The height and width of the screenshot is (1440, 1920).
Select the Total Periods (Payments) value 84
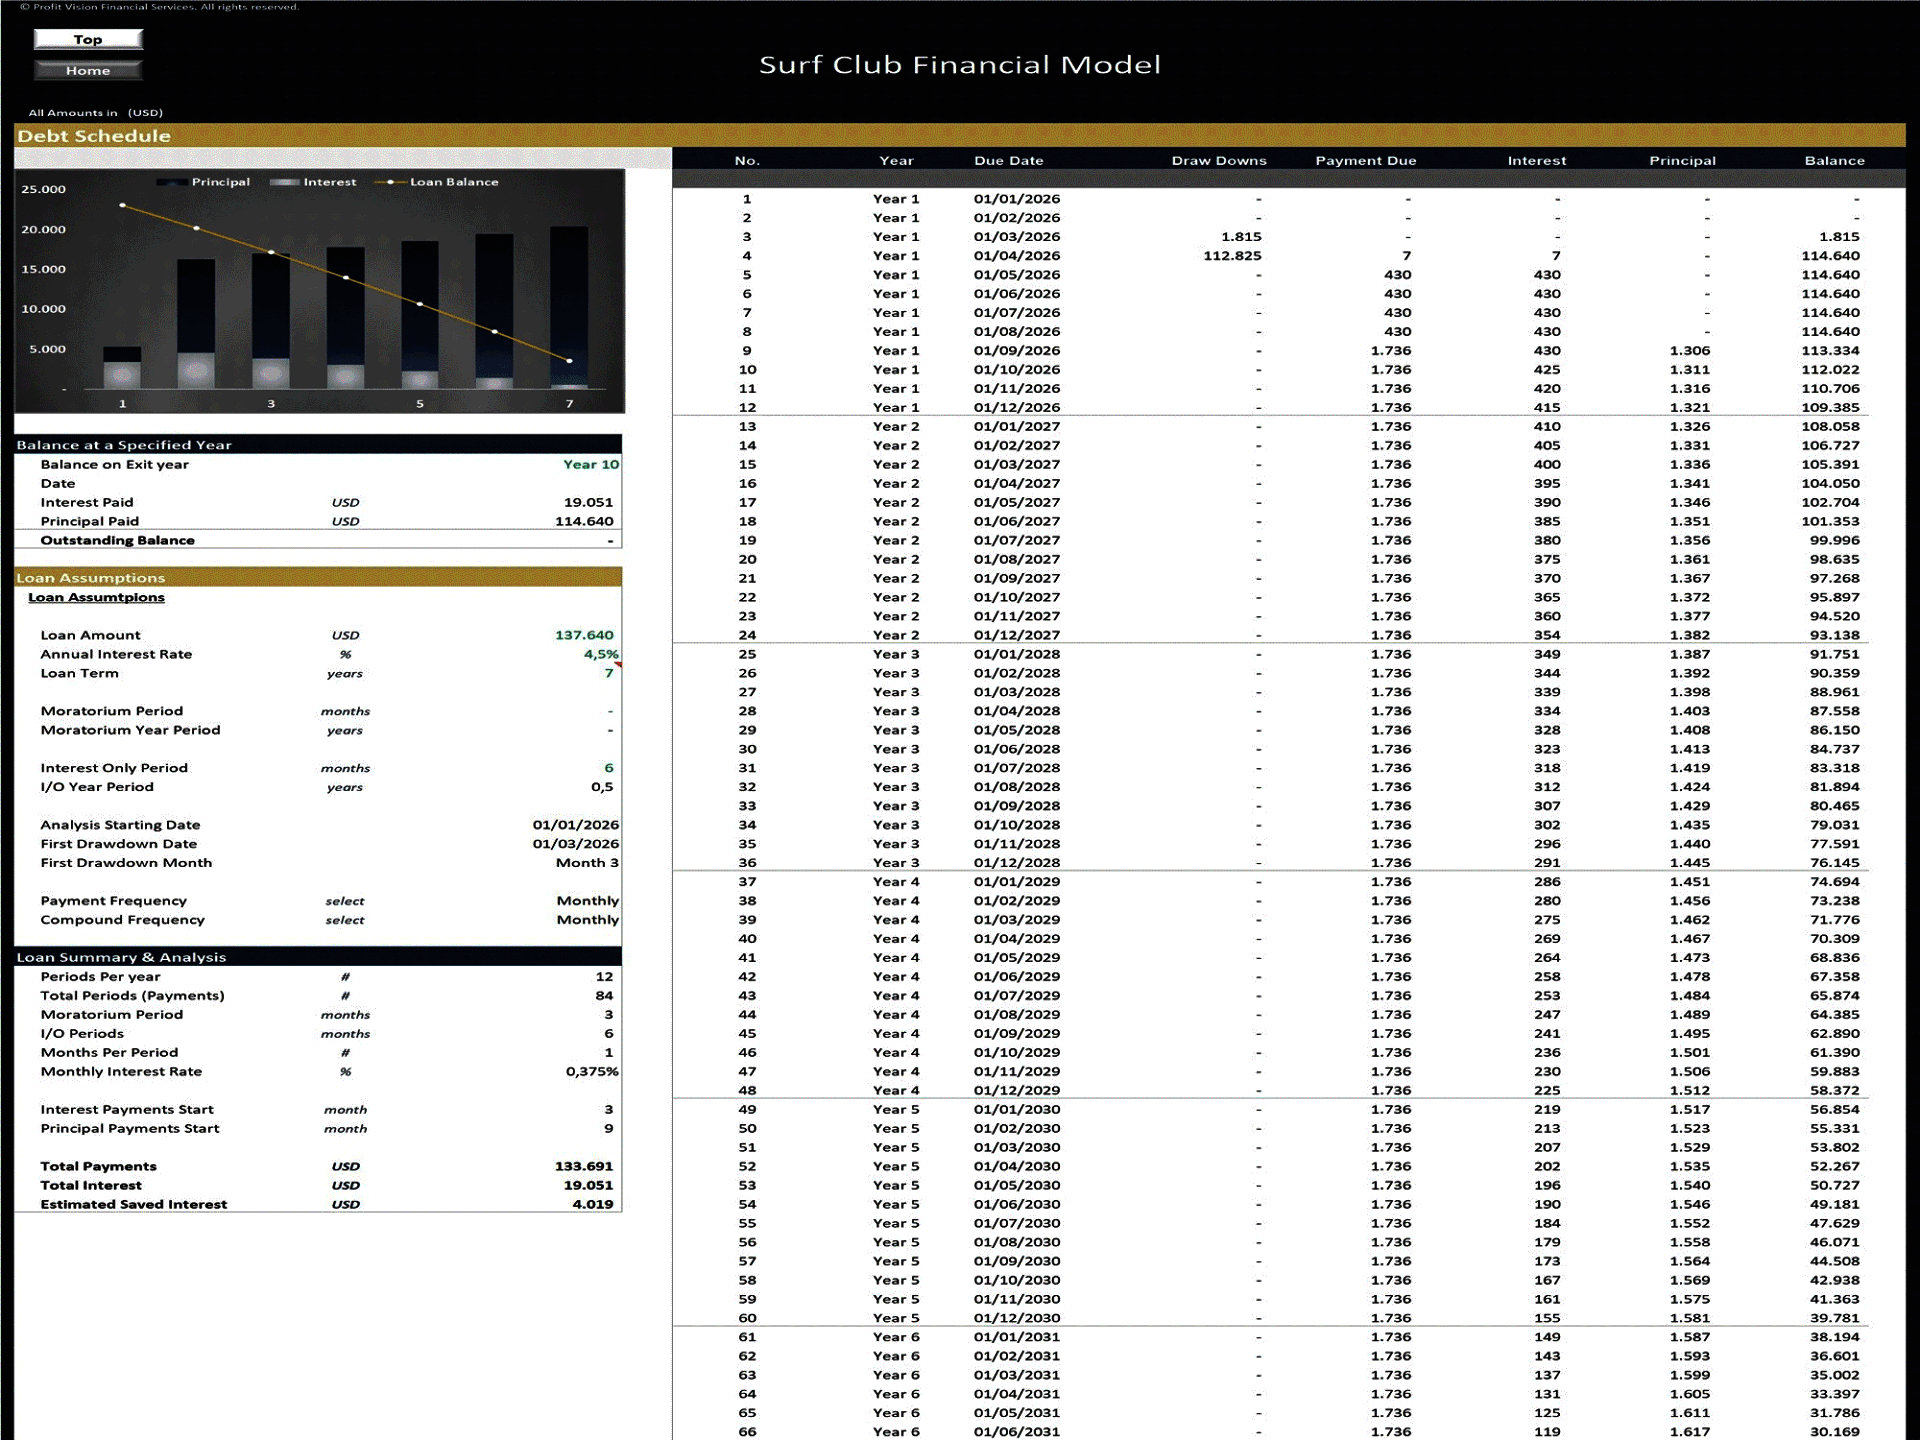pos(604,996)
